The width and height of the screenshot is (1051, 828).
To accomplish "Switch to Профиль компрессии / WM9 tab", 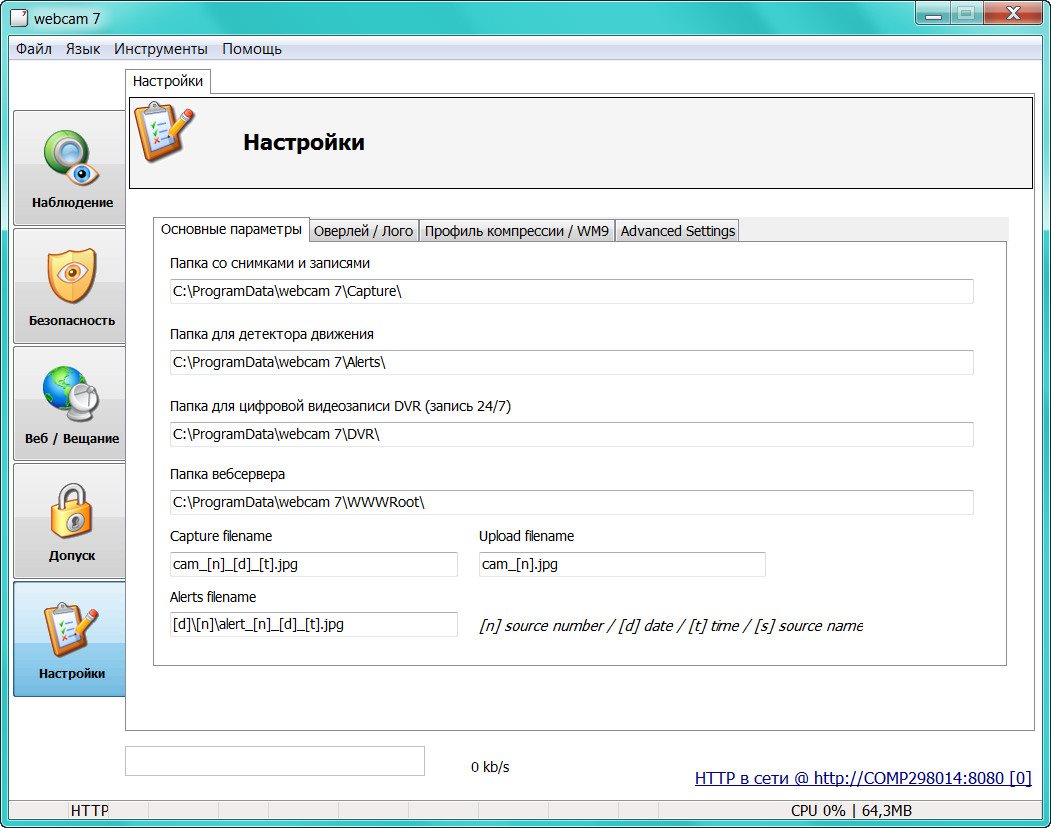I will click(516, 231).
